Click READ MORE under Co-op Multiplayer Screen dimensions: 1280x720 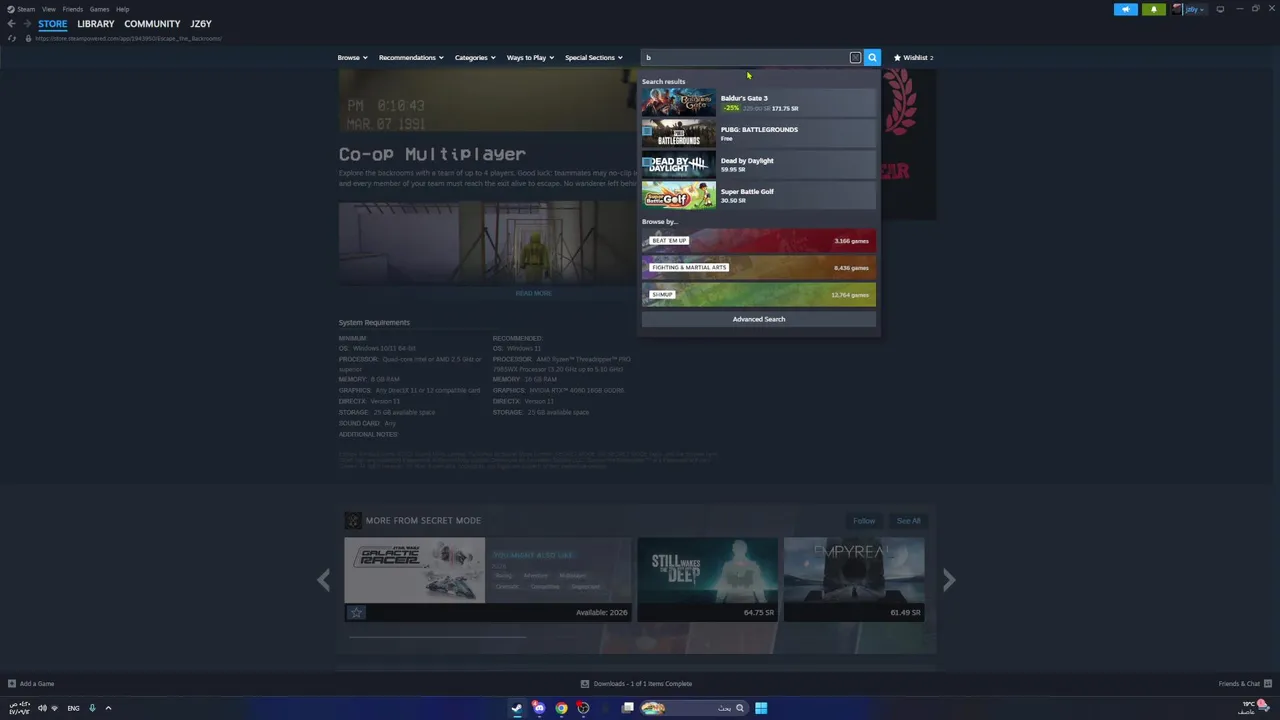[533, 293]
